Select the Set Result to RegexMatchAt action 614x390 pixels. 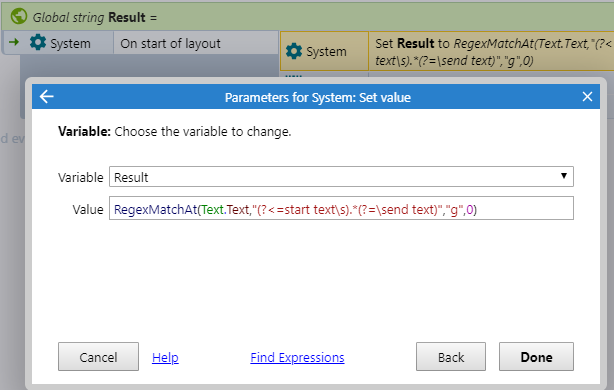pyautogui.click(x=491, y=51)
